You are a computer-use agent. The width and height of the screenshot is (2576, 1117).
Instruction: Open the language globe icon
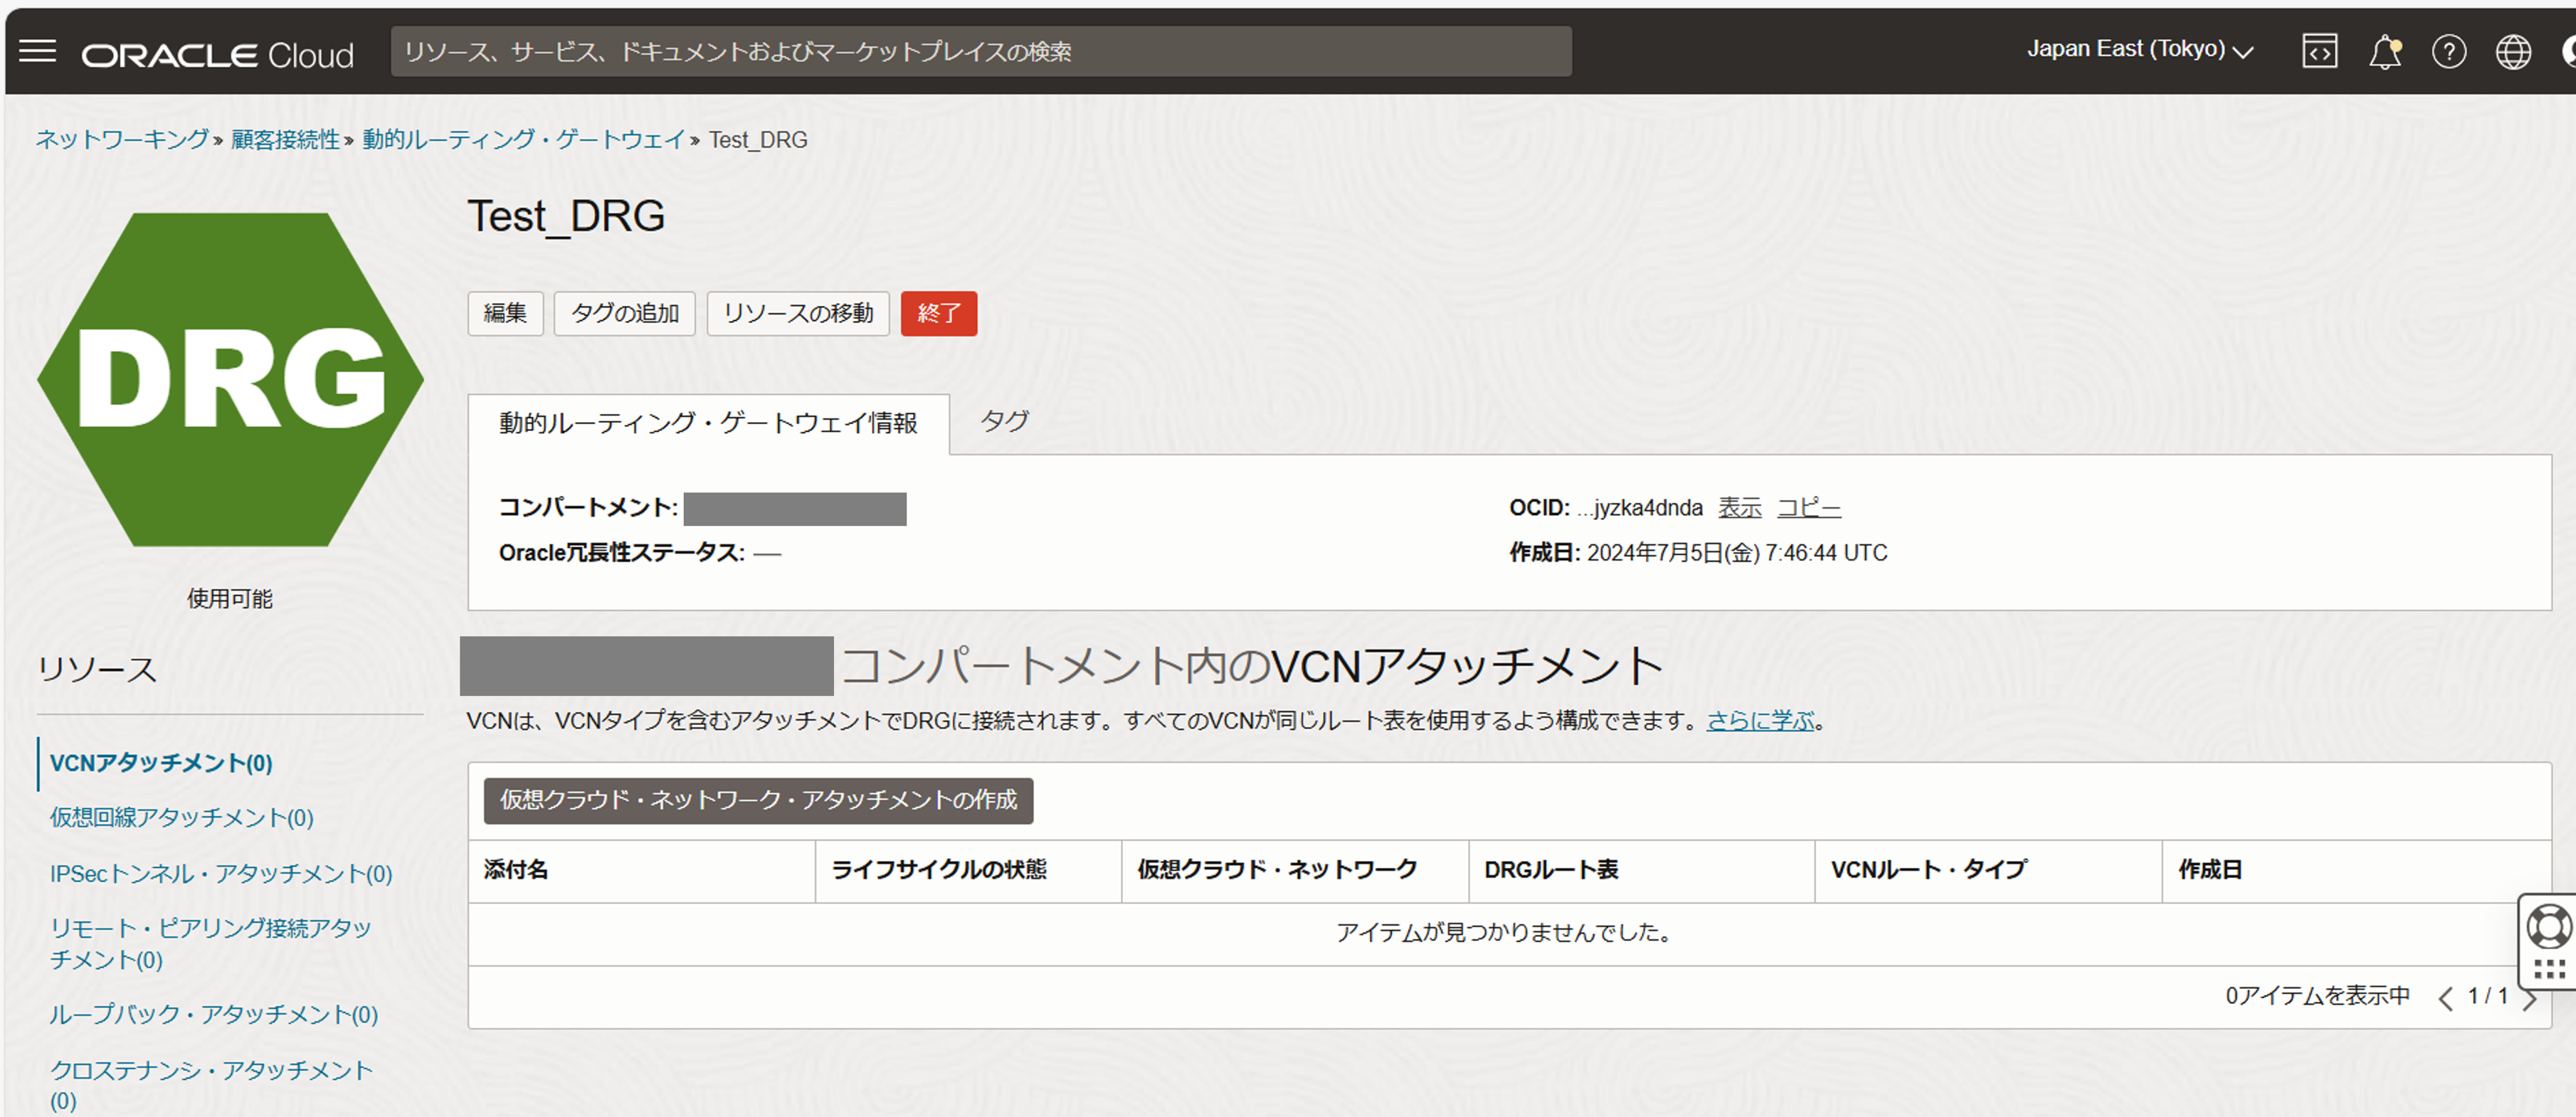point(2512,51)
